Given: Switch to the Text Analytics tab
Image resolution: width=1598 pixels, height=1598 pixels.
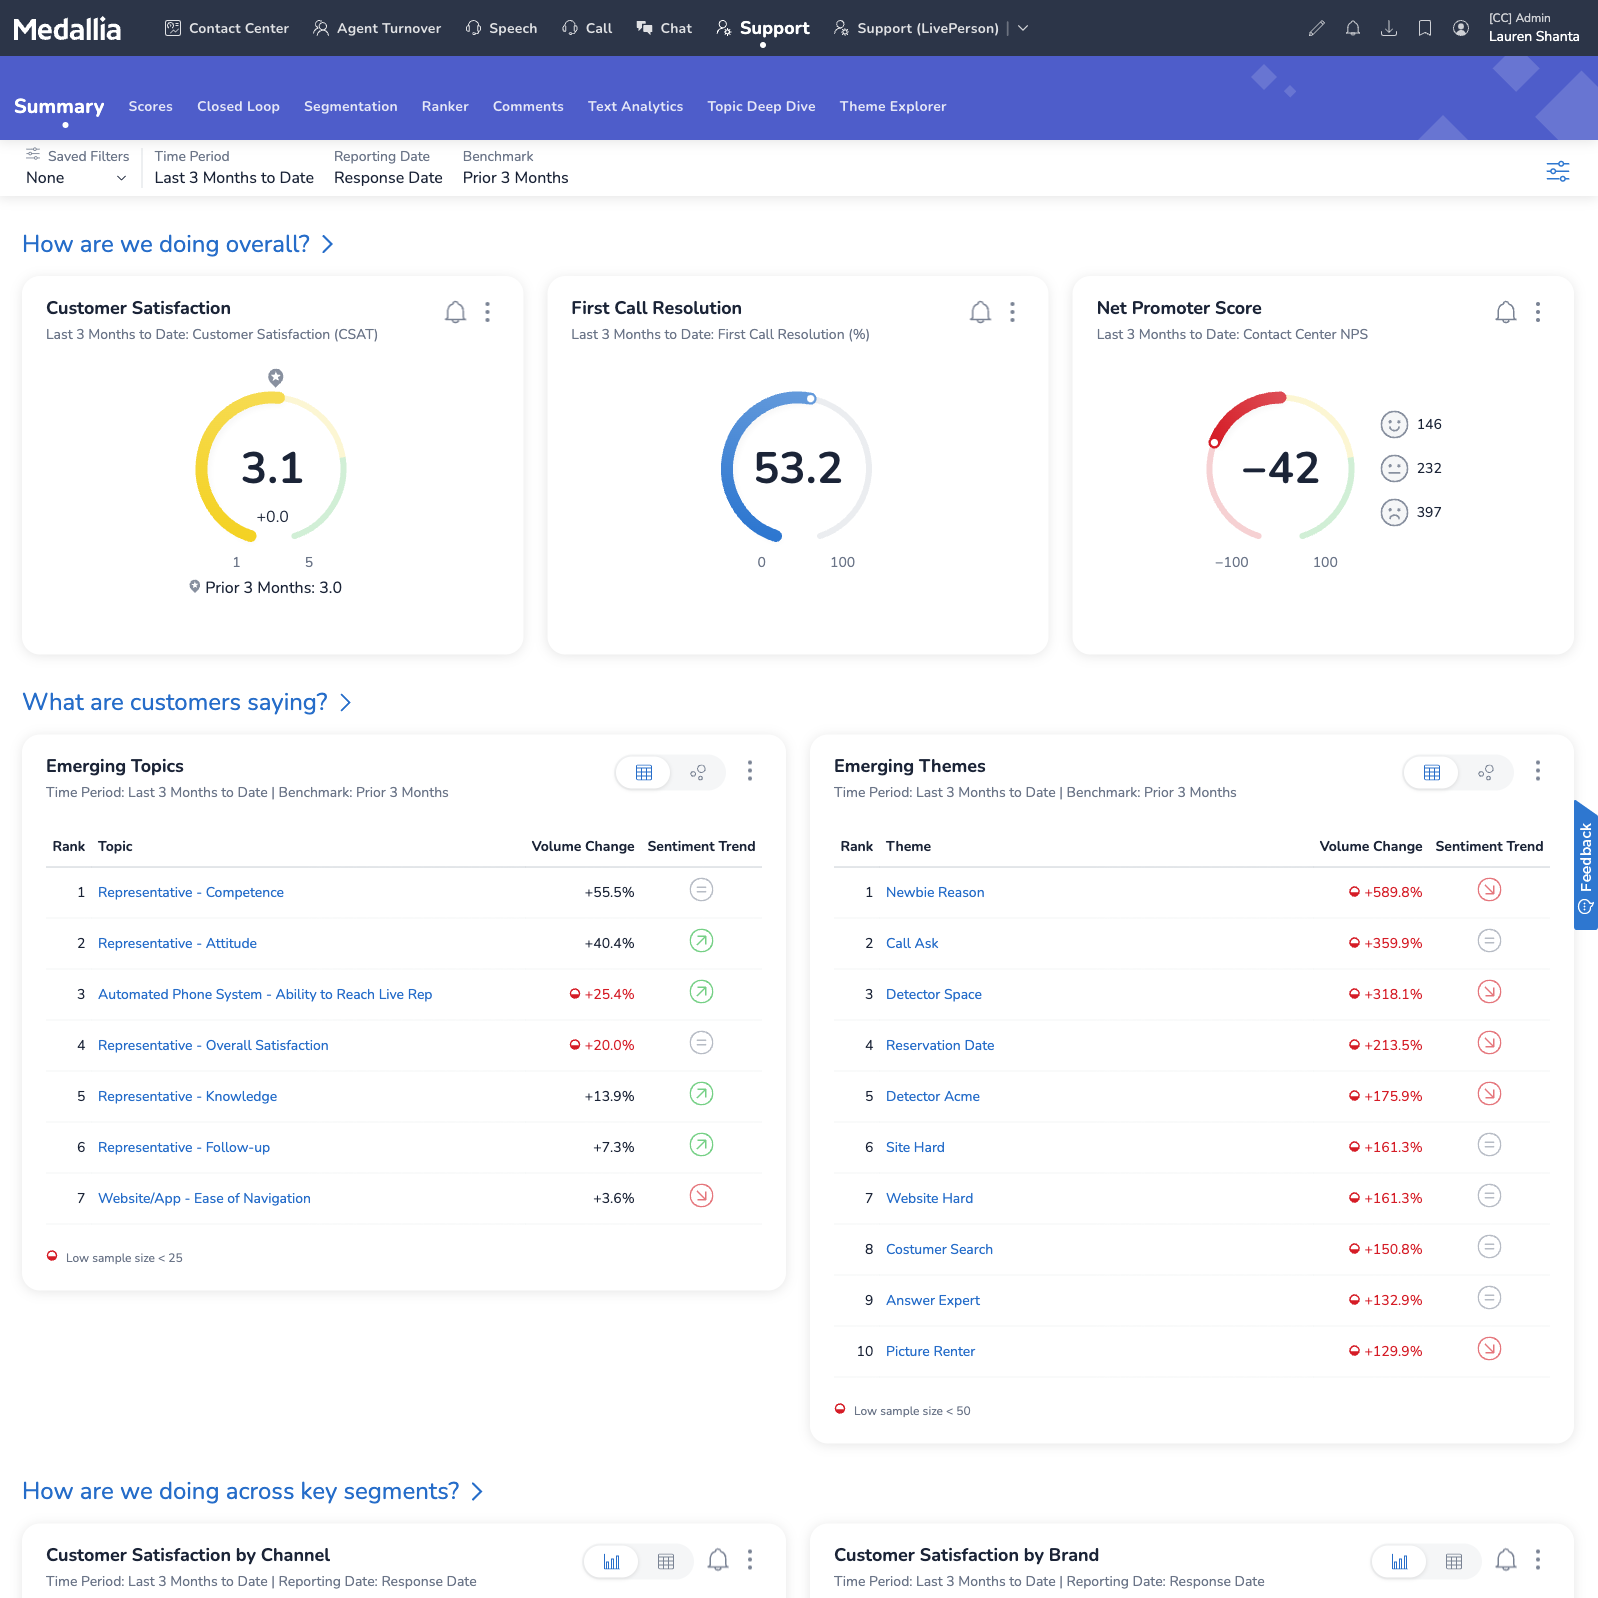Looking at the screenshot, I should pos(635,106).
